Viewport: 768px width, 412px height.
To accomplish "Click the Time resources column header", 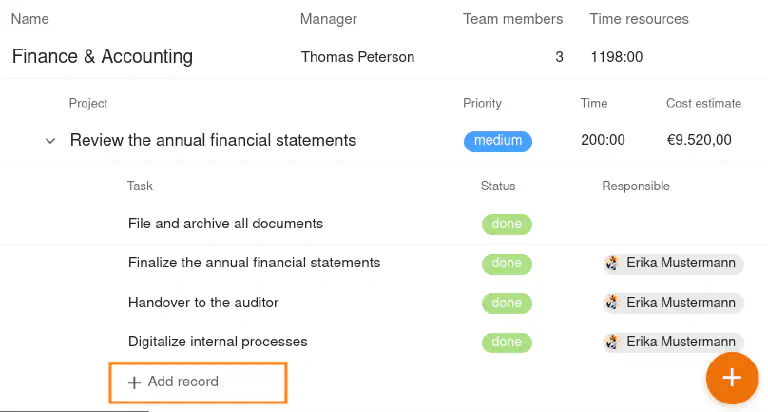I will (x=639, y=19).
